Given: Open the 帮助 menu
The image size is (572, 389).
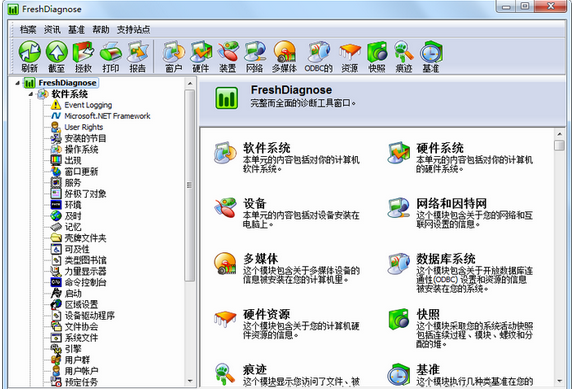Looking at the screenshot, I should point(101,30).
